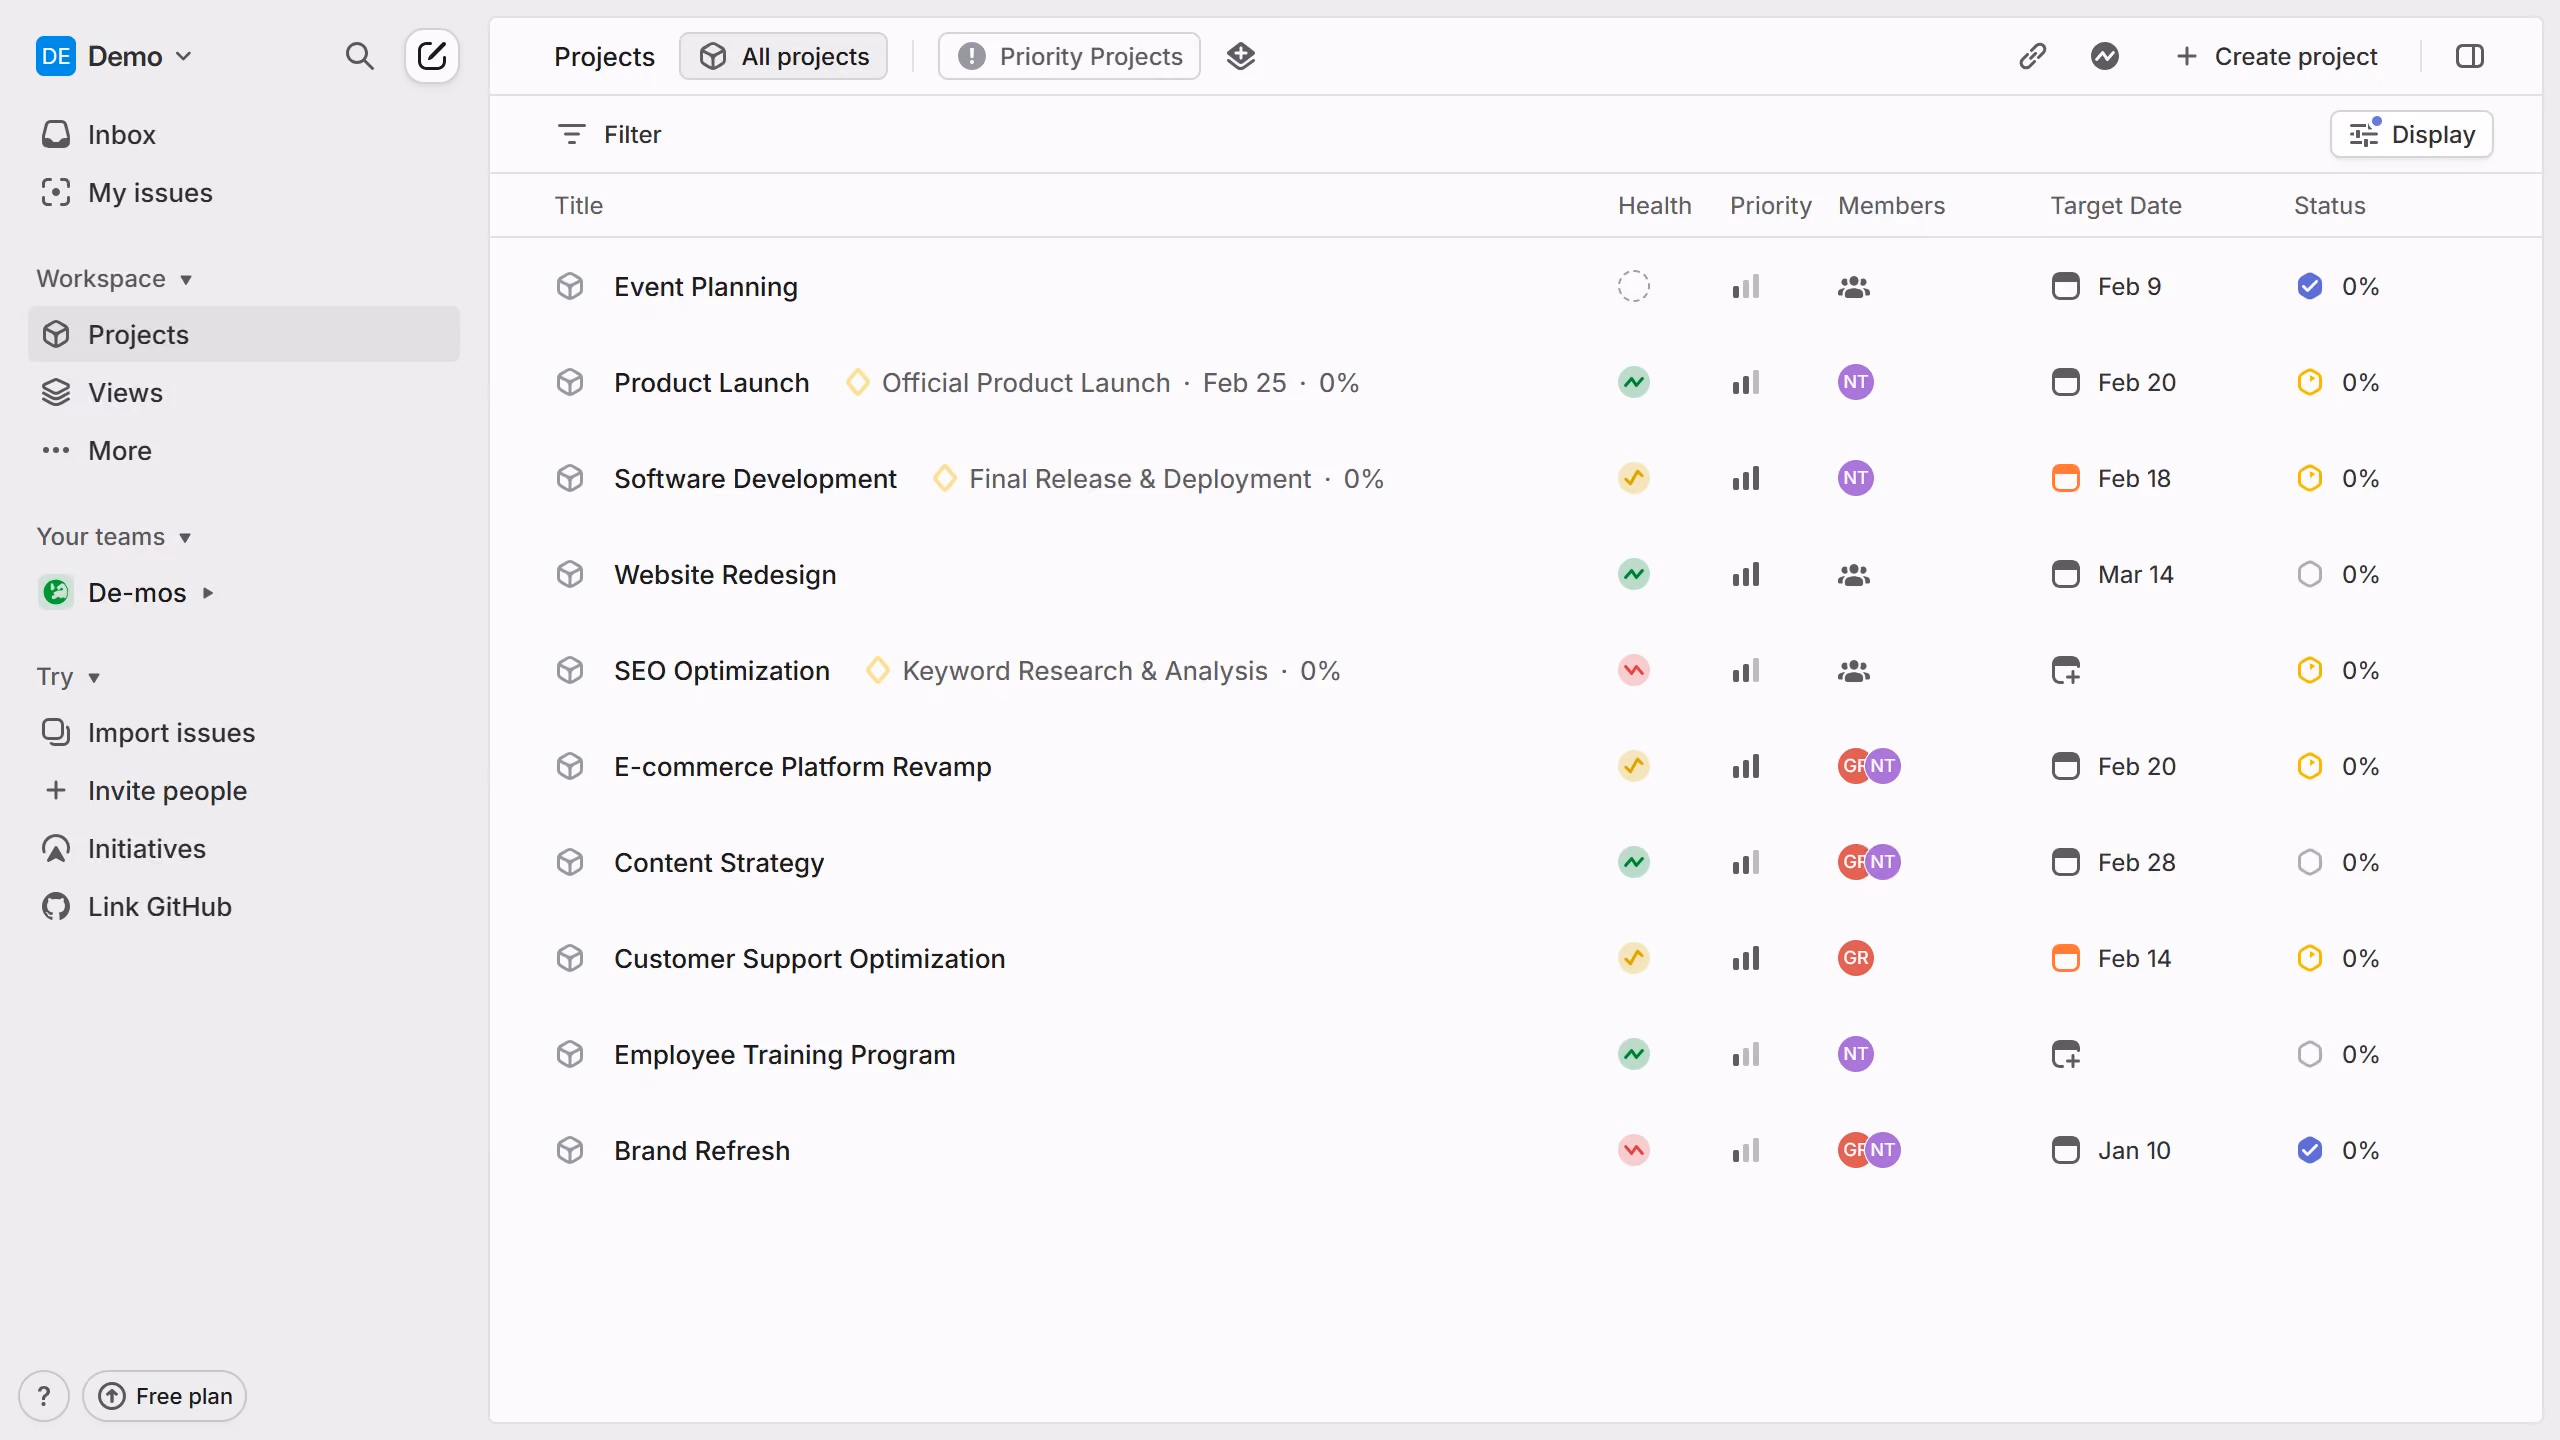This screenshot has height=1440, width=2560.
Task: Open Keyword Research & Analysis milestone
Action: coord(1085,671)
